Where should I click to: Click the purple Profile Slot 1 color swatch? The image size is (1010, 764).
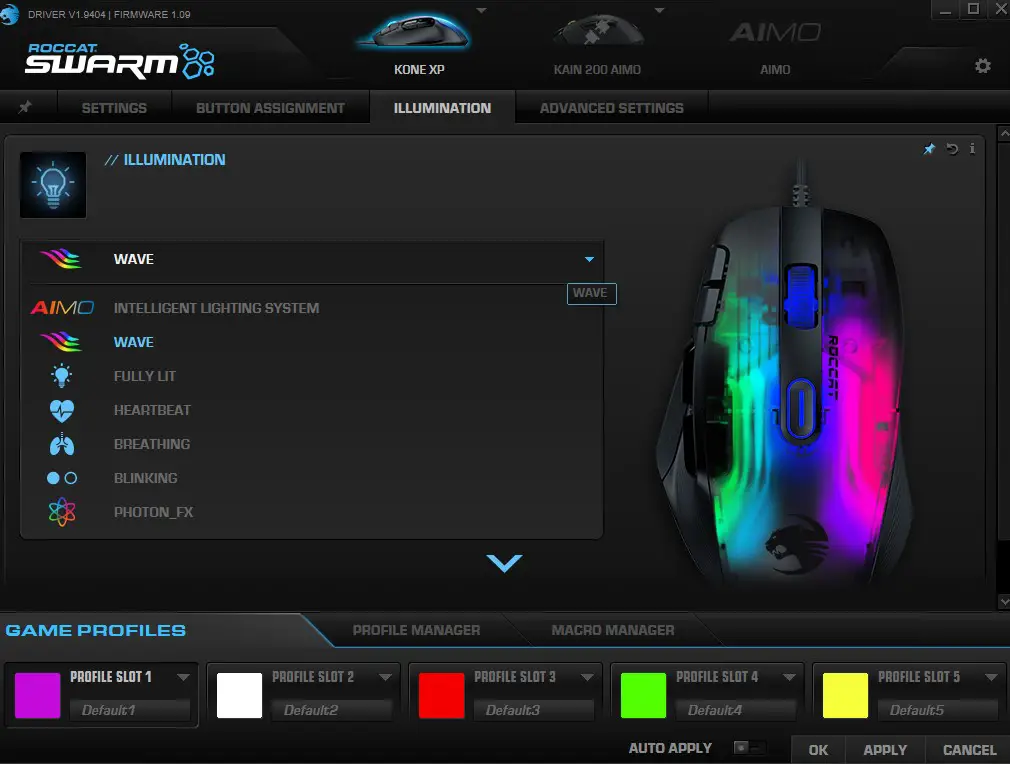coord(37,695)
